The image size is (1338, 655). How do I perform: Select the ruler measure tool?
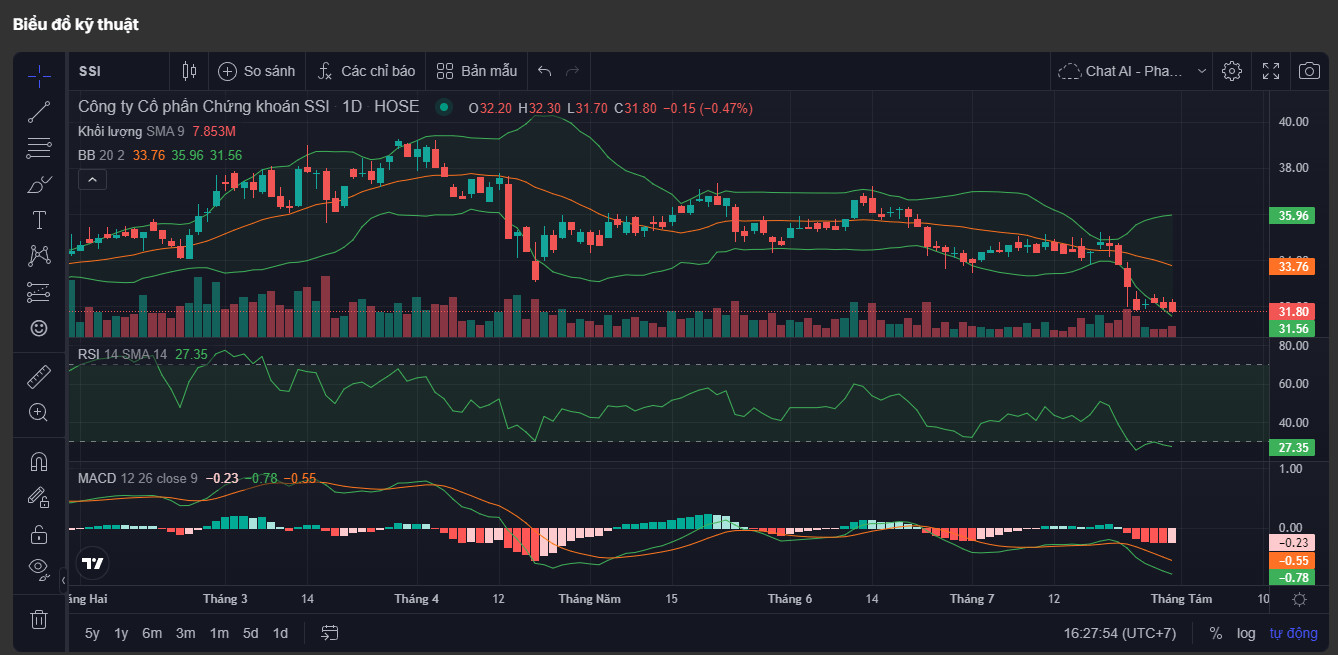tap(39, 376)
